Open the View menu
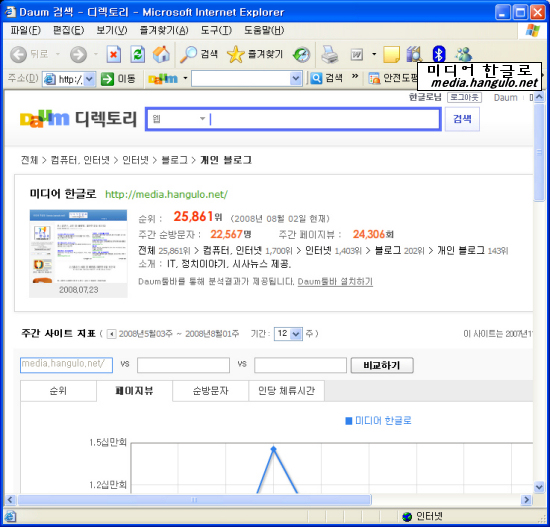Viewport: 550px width, 527px height. coord(112,31)
